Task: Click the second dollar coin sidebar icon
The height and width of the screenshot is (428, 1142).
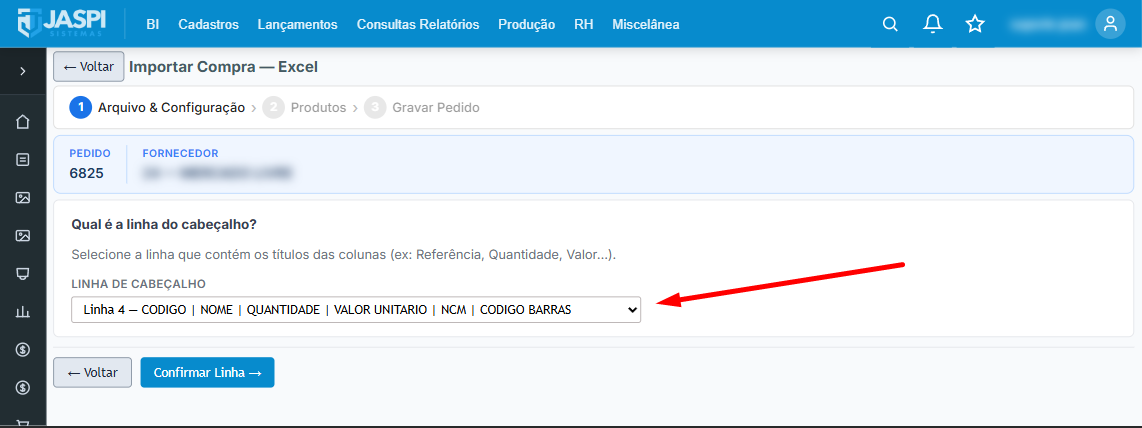Action: 23,387
